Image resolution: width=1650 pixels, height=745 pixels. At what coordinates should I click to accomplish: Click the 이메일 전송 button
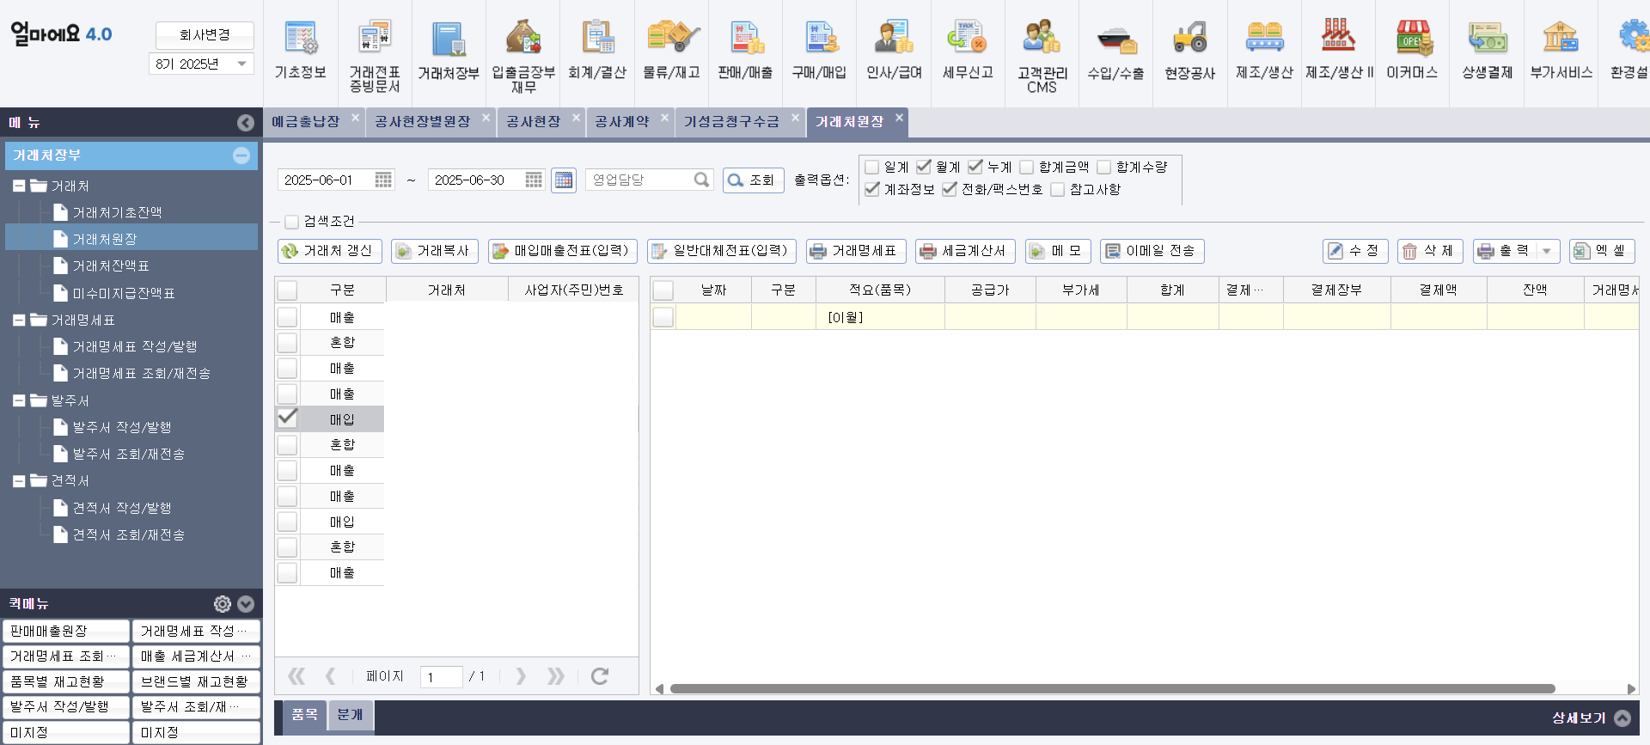coord(1151,251)
